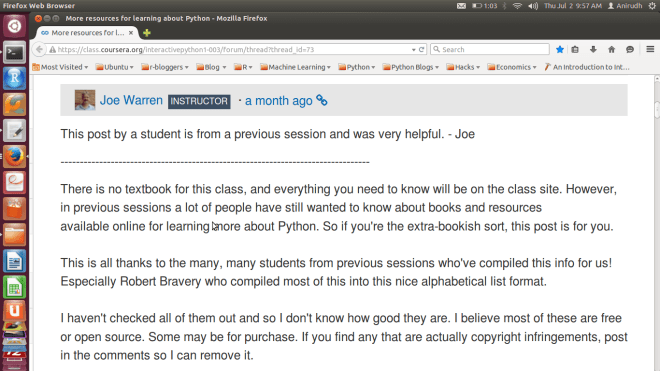
Task: Expand Hacks bookmarks folder
Action: [463, 67]
